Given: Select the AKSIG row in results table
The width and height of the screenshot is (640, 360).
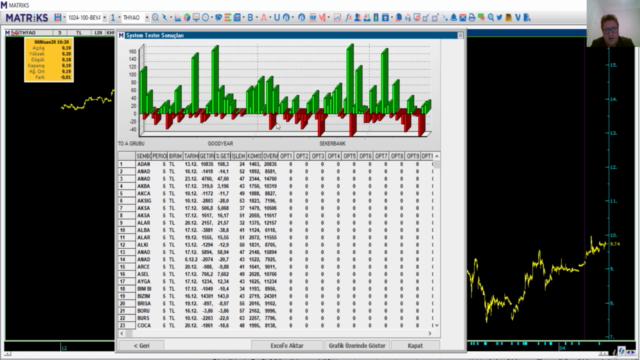Looking at the screenshot, I should 276,201.
